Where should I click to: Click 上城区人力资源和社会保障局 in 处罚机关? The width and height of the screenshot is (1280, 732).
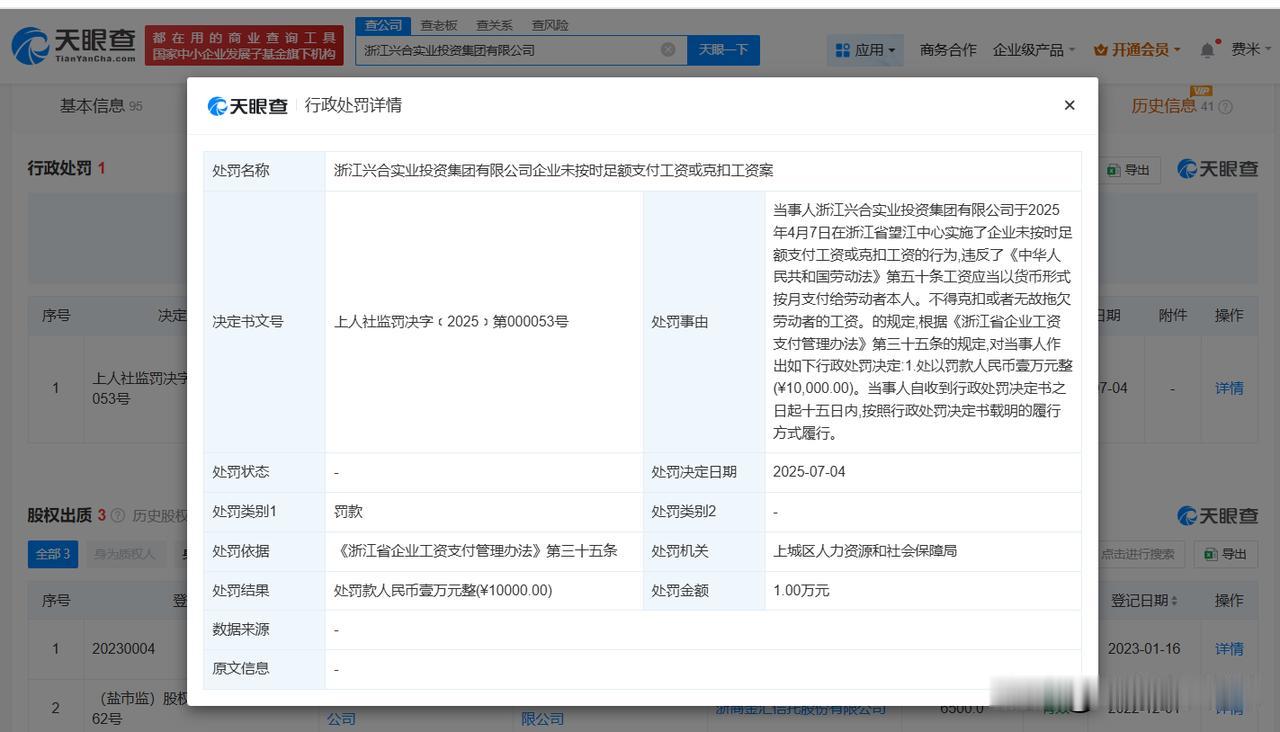tap(865, 551)
